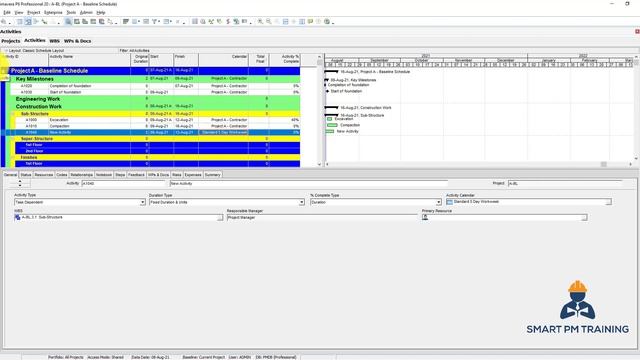Click the activity table scroll down arrow
Image resolution: width=640 pixels, height=360 pixels.
(x=319, y=164)
